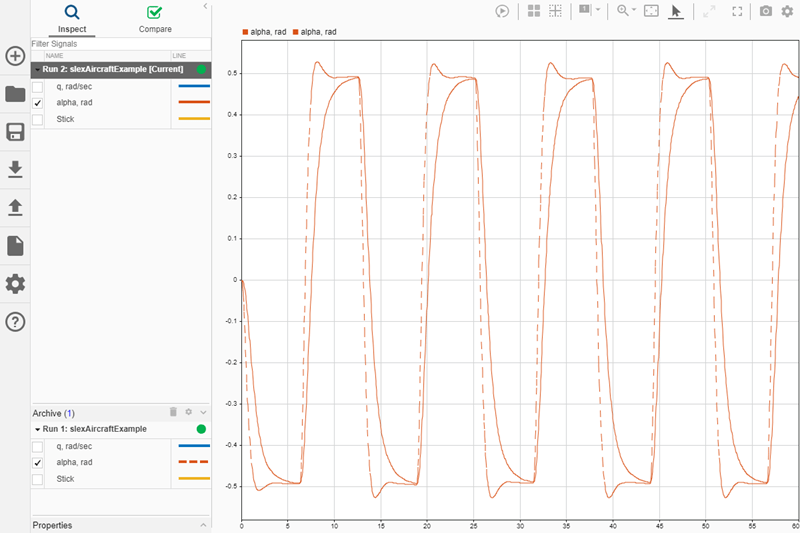Expand the Properties panel chevron
This screenshot has width=800, height=533.
[x=203, y=525]
